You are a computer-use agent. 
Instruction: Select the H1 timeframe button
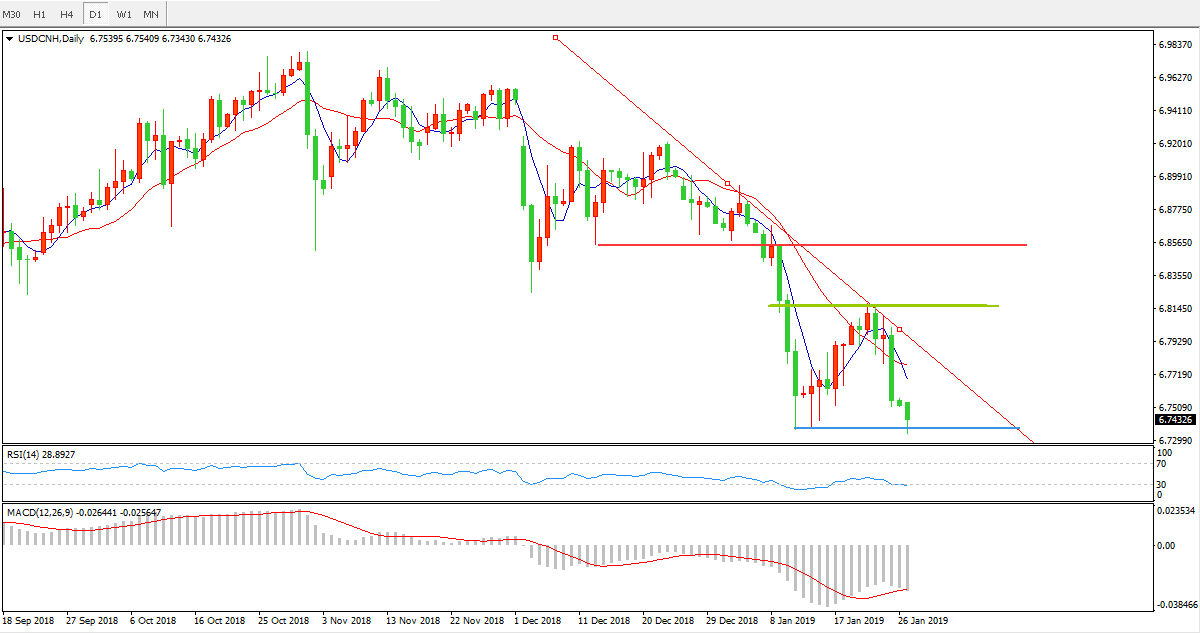click(40, 14)
